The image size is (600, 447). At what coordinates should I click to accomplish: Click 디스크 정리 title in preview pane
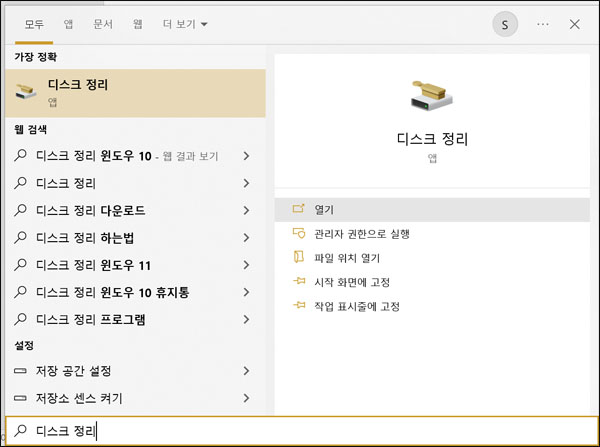[x=432, y=138]
